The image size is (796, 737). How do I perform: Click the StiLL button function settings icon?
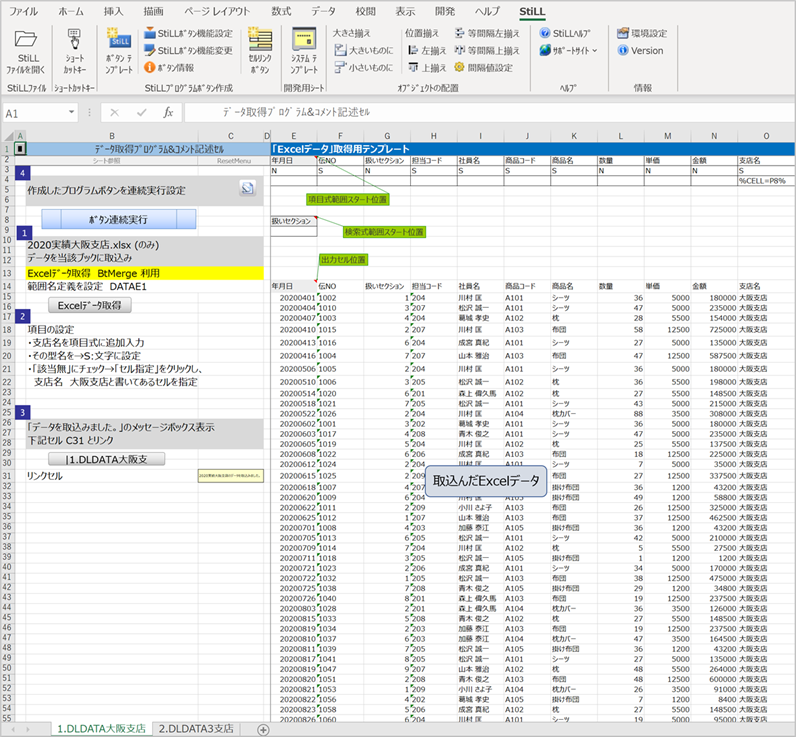[x=149, y=34]
